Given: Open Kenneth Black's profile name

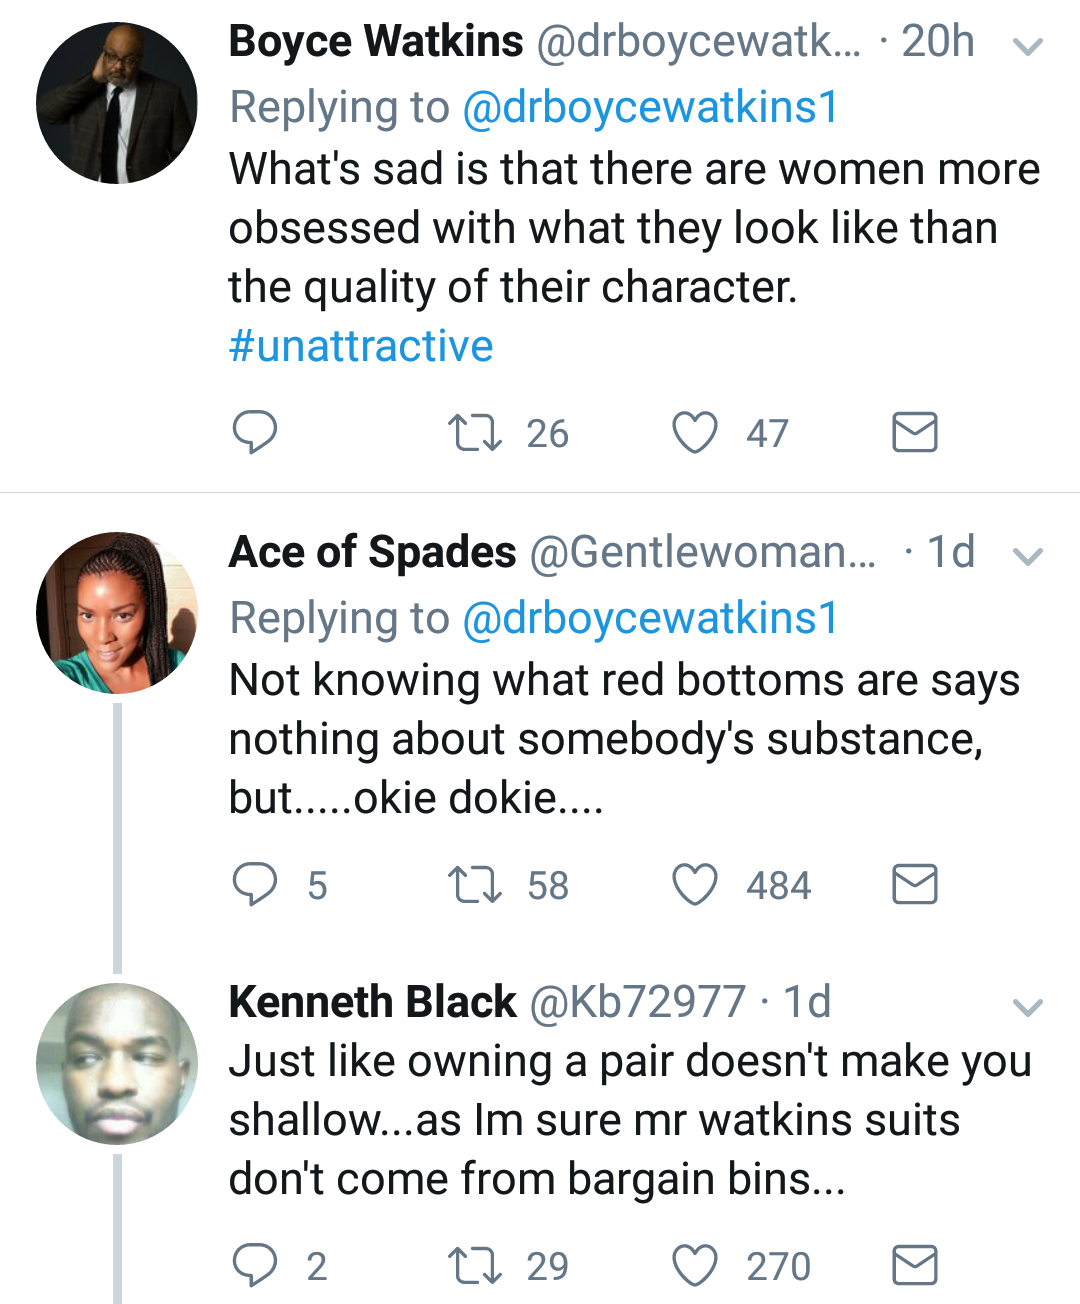Looking at the screenshot, I should pyautogui.click(x=373, y=1002).
